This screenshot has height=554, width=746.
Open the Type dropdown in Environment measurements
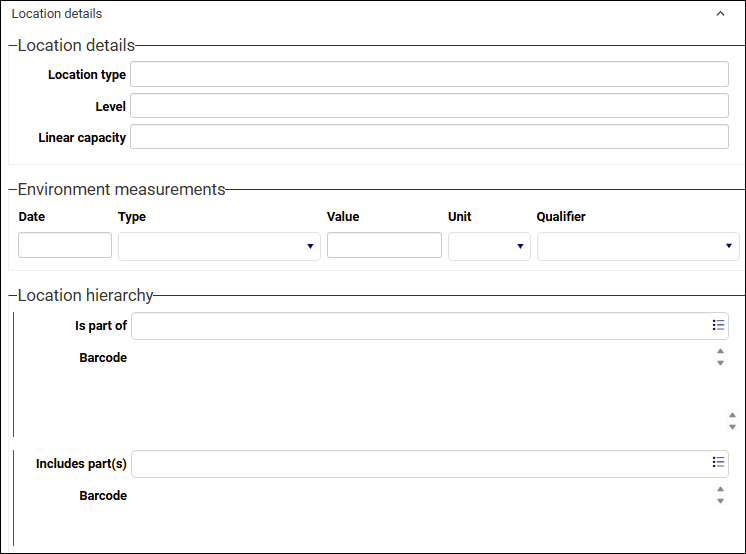tap(219, 246)
